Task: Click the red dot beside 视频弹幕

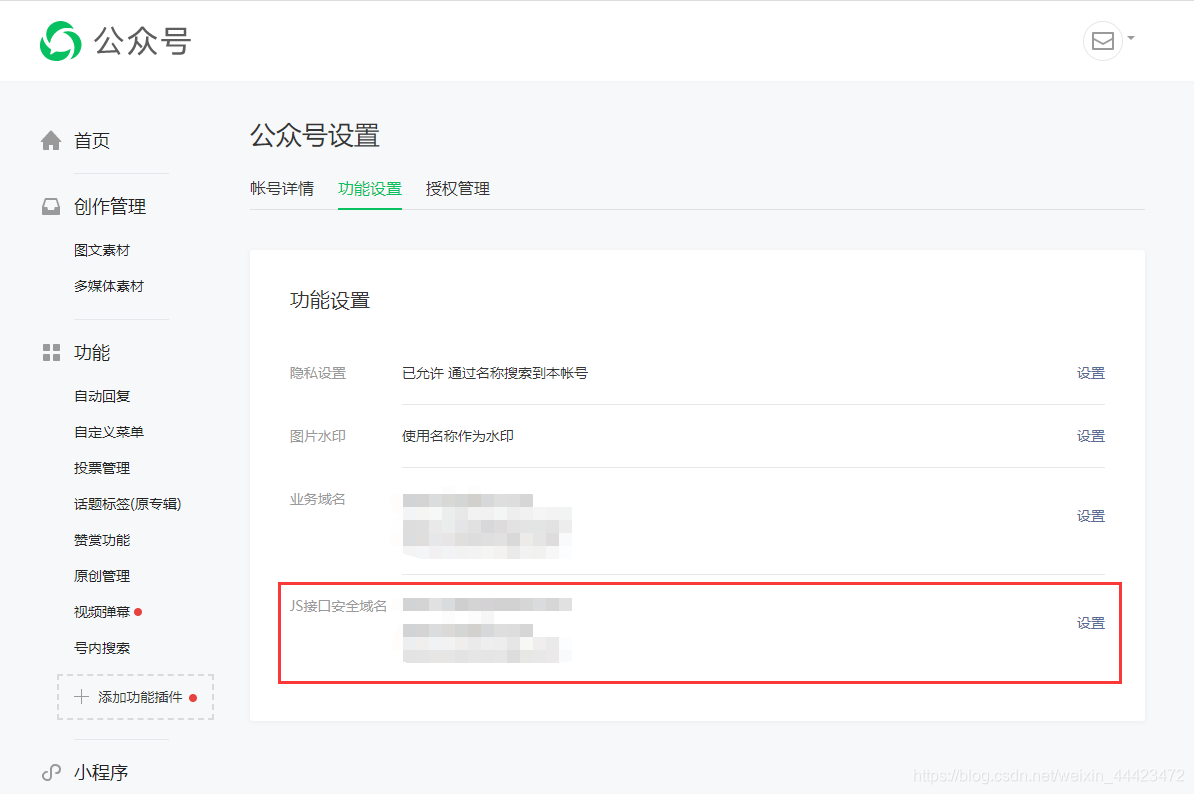Action: (138, 609)
